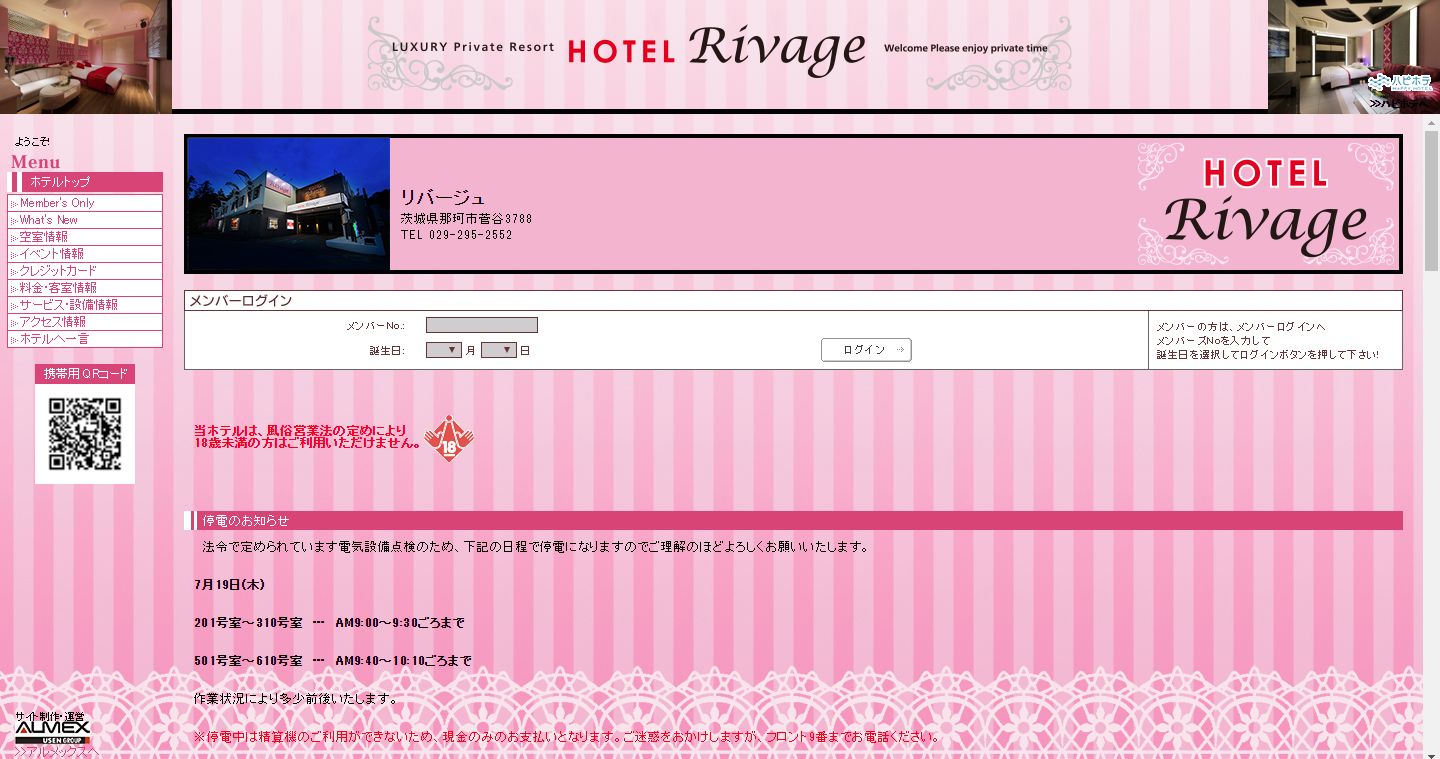This screenshot has height=759, width=1440.
Task: Click the top-left hotel room photo
Action: tap(85, 55)
